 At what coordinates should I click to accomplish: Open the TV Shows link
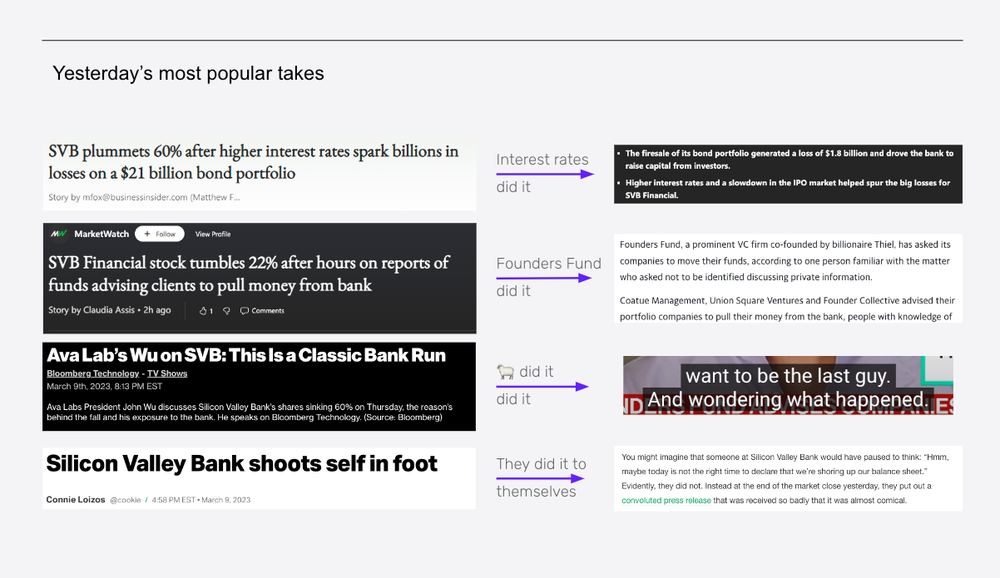pyautogui.click(x=167, y=374)
